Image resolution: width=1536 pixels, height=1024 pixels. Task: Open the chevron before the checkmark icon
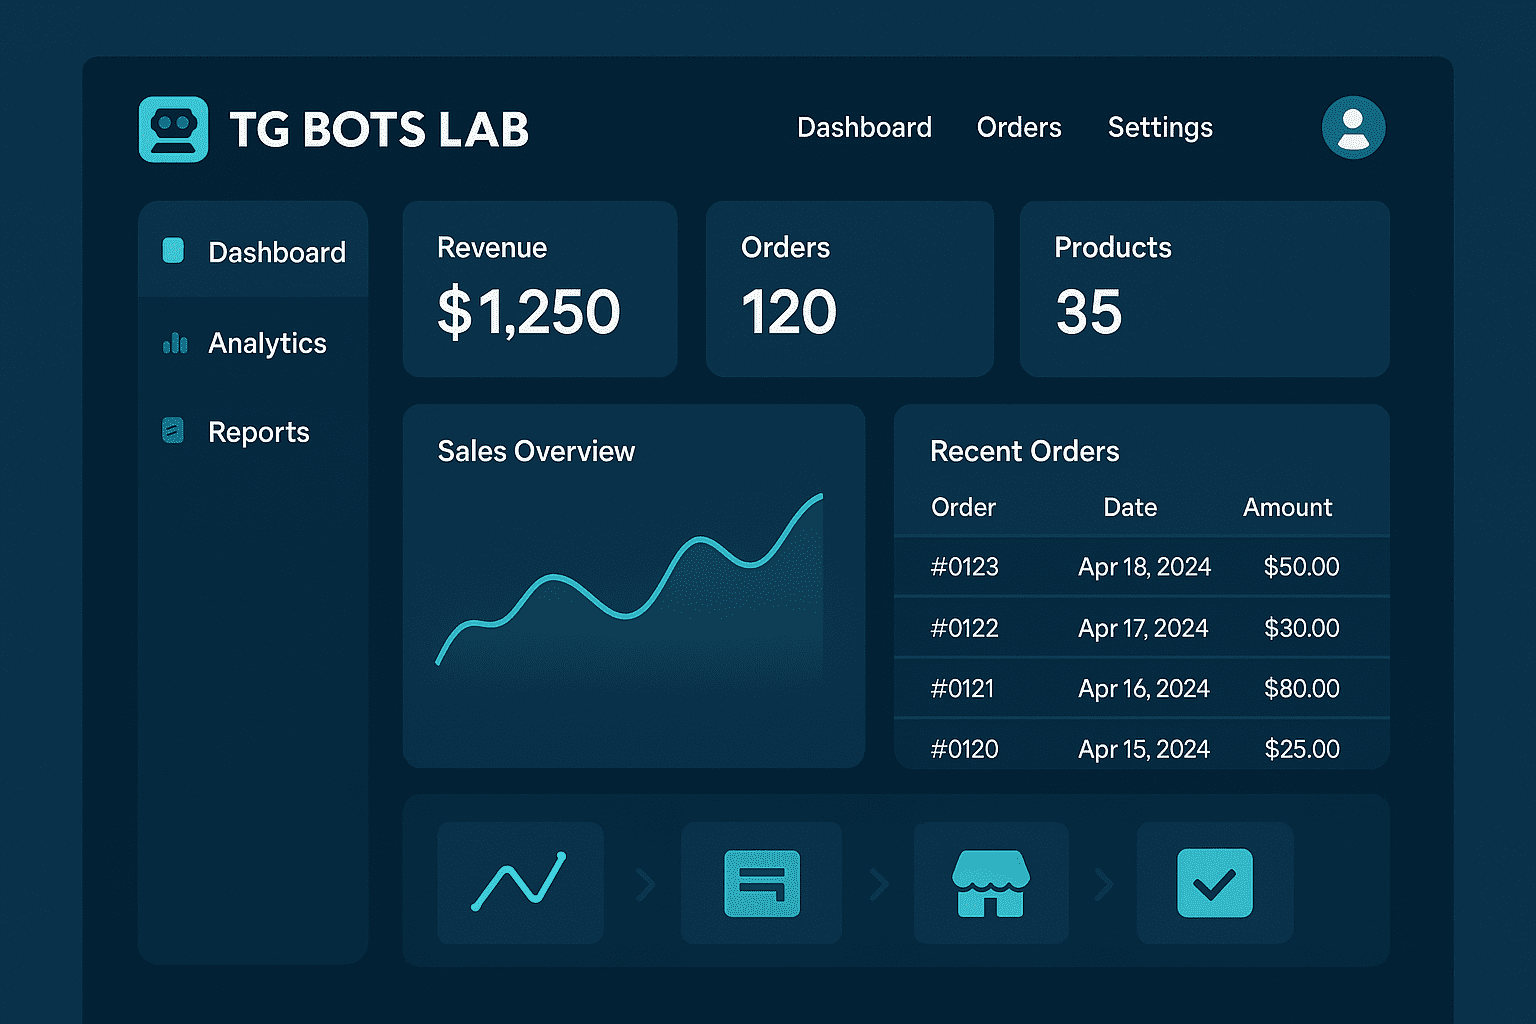pyautogui.click(x=1105, y=883)
